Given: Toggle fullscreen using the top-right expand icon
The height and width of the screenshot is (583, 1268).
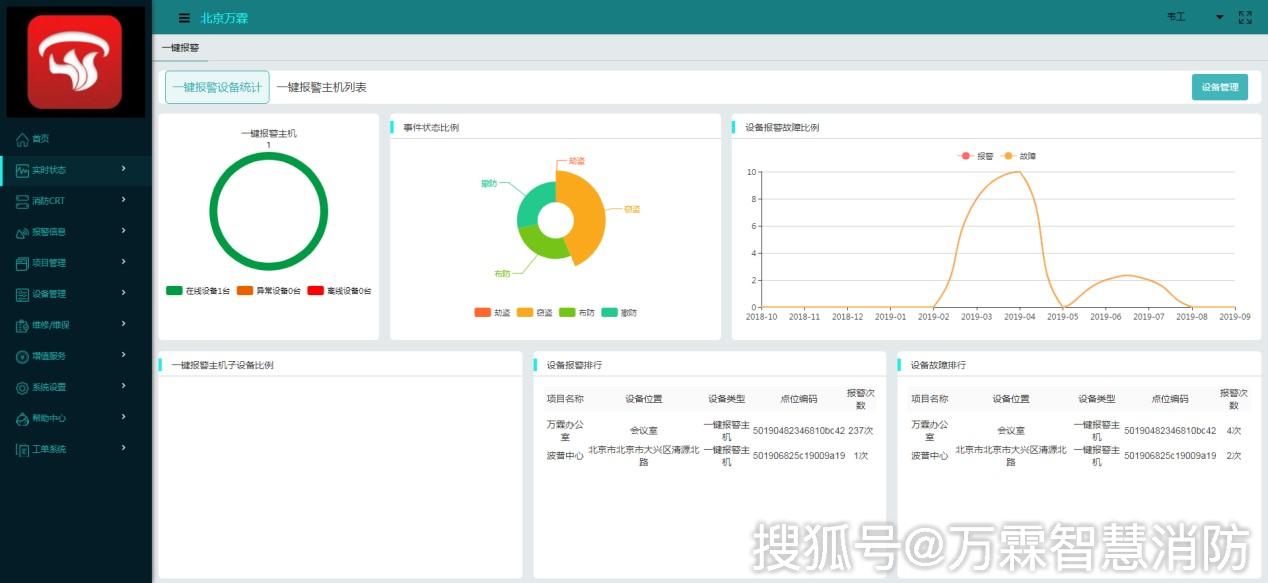Looking at the screenshot, I should click(x=1245, y=17).
